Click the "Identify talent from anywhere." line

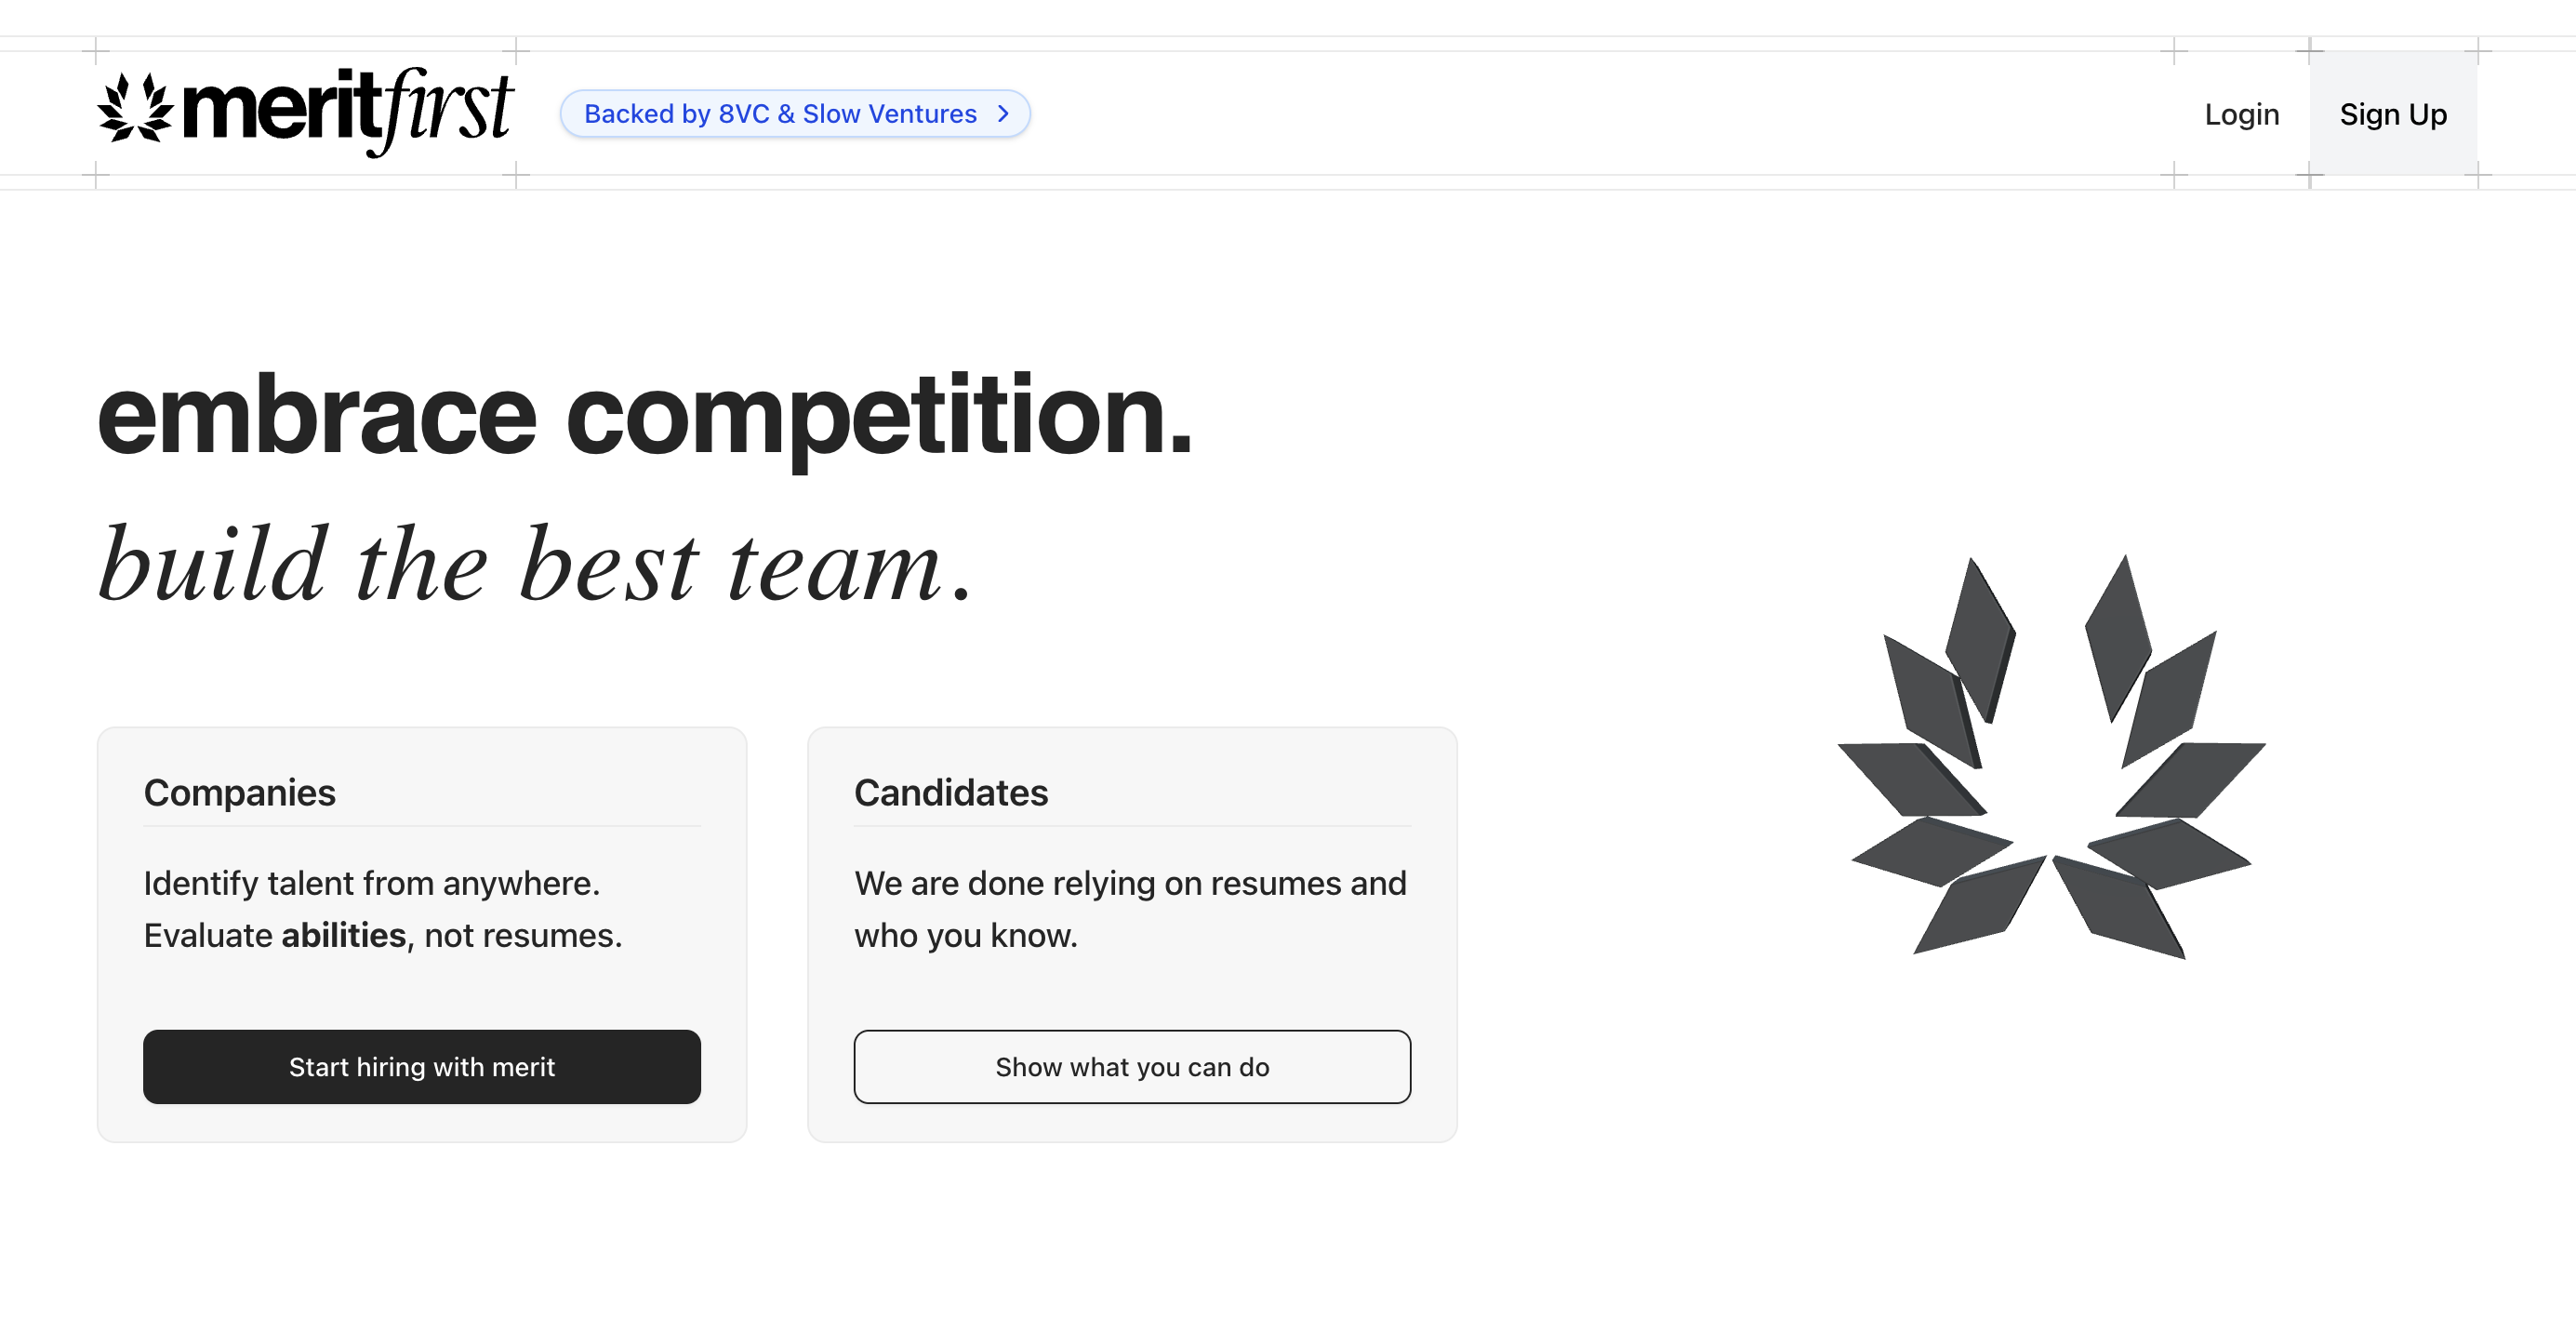(371, 883)
